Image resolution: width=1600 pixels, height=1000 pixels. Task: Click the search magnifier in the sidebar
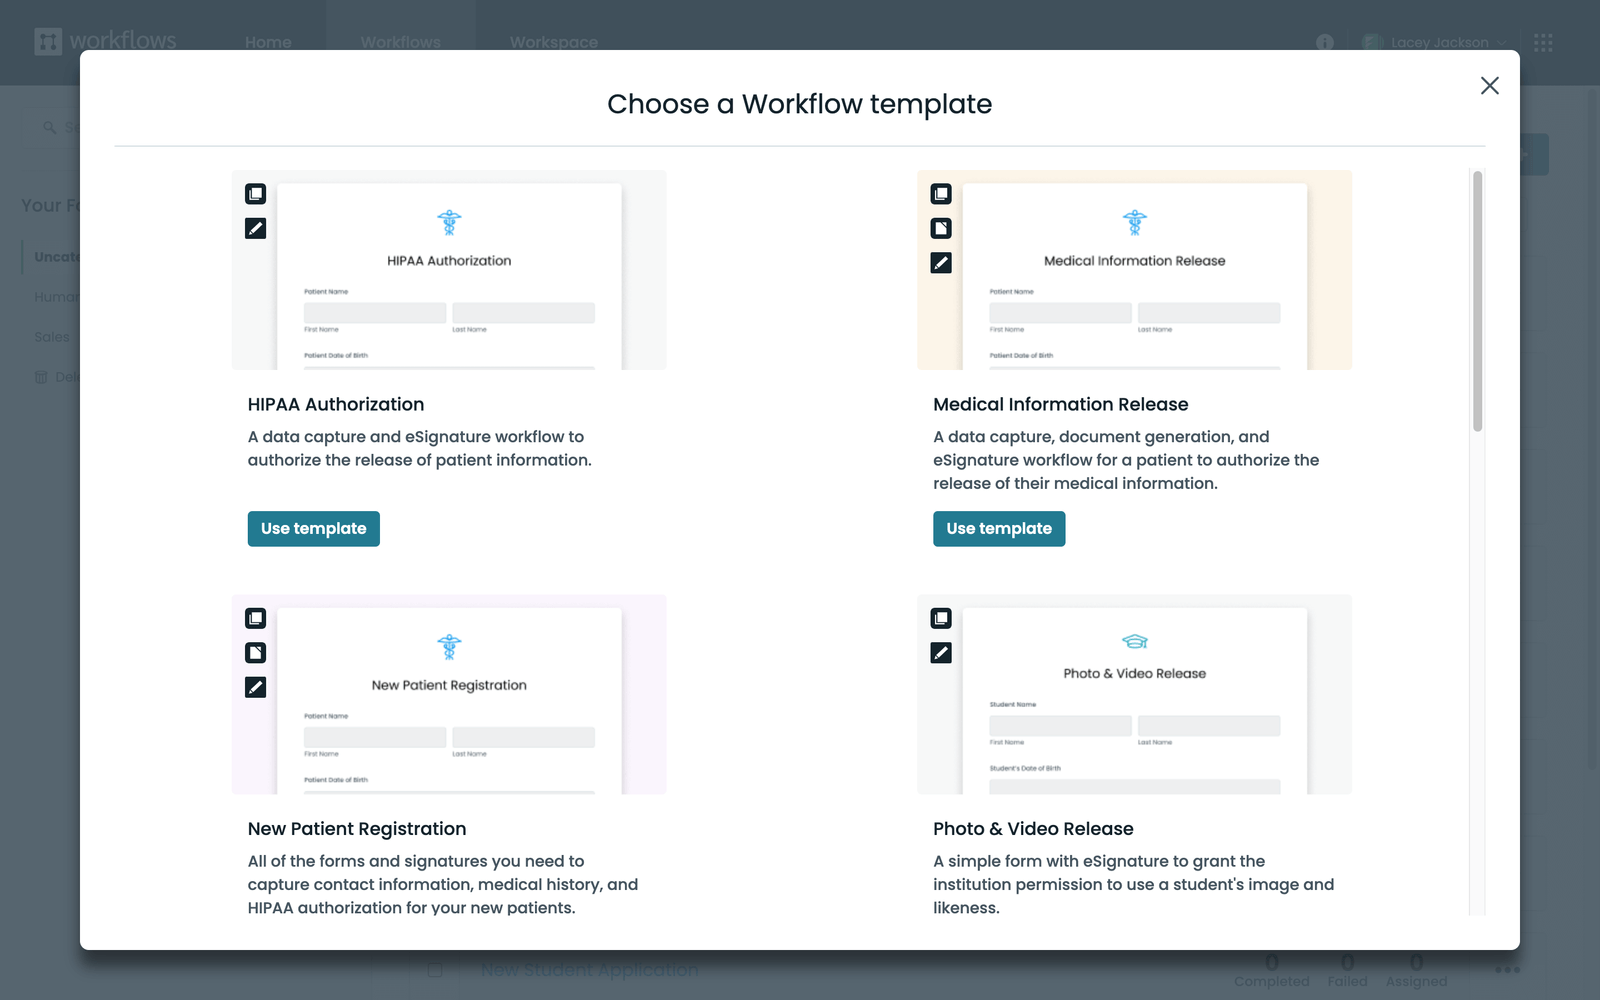[x=49, y=127]
